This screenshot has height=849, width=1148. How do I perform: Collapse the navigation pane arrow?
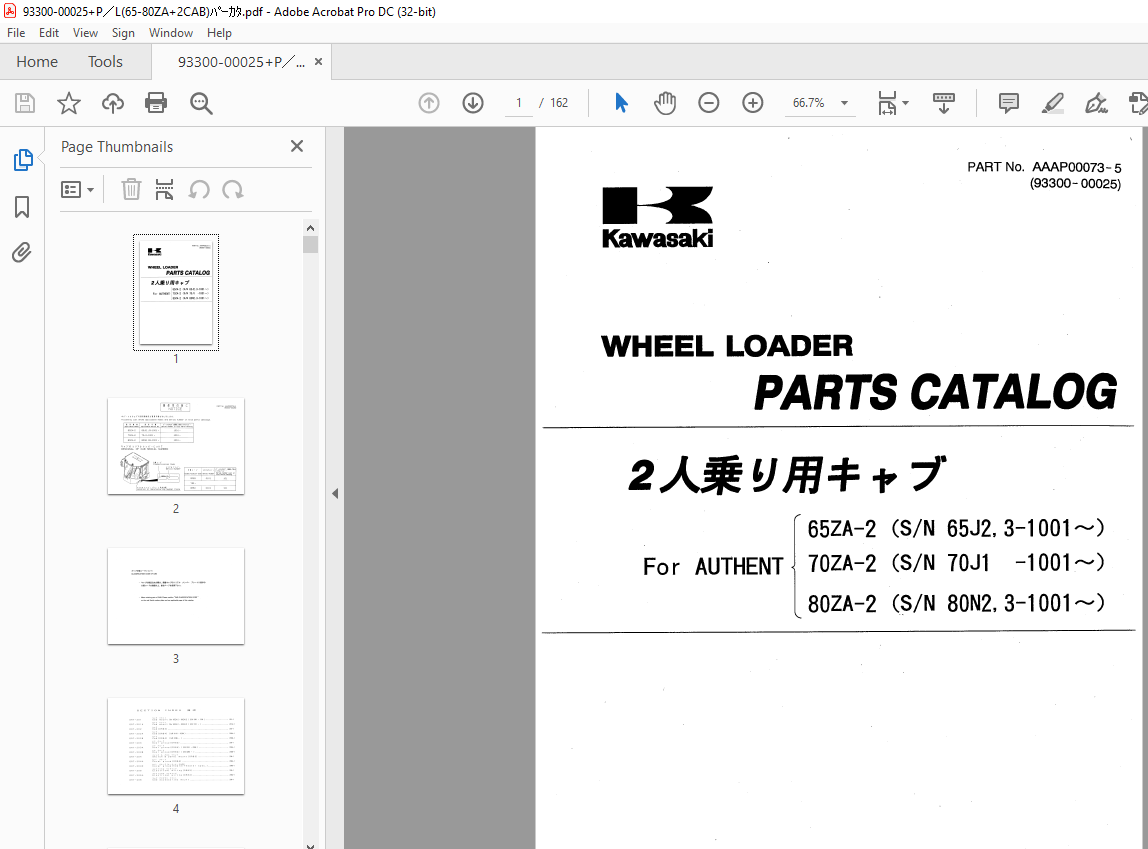coord(335,493)
